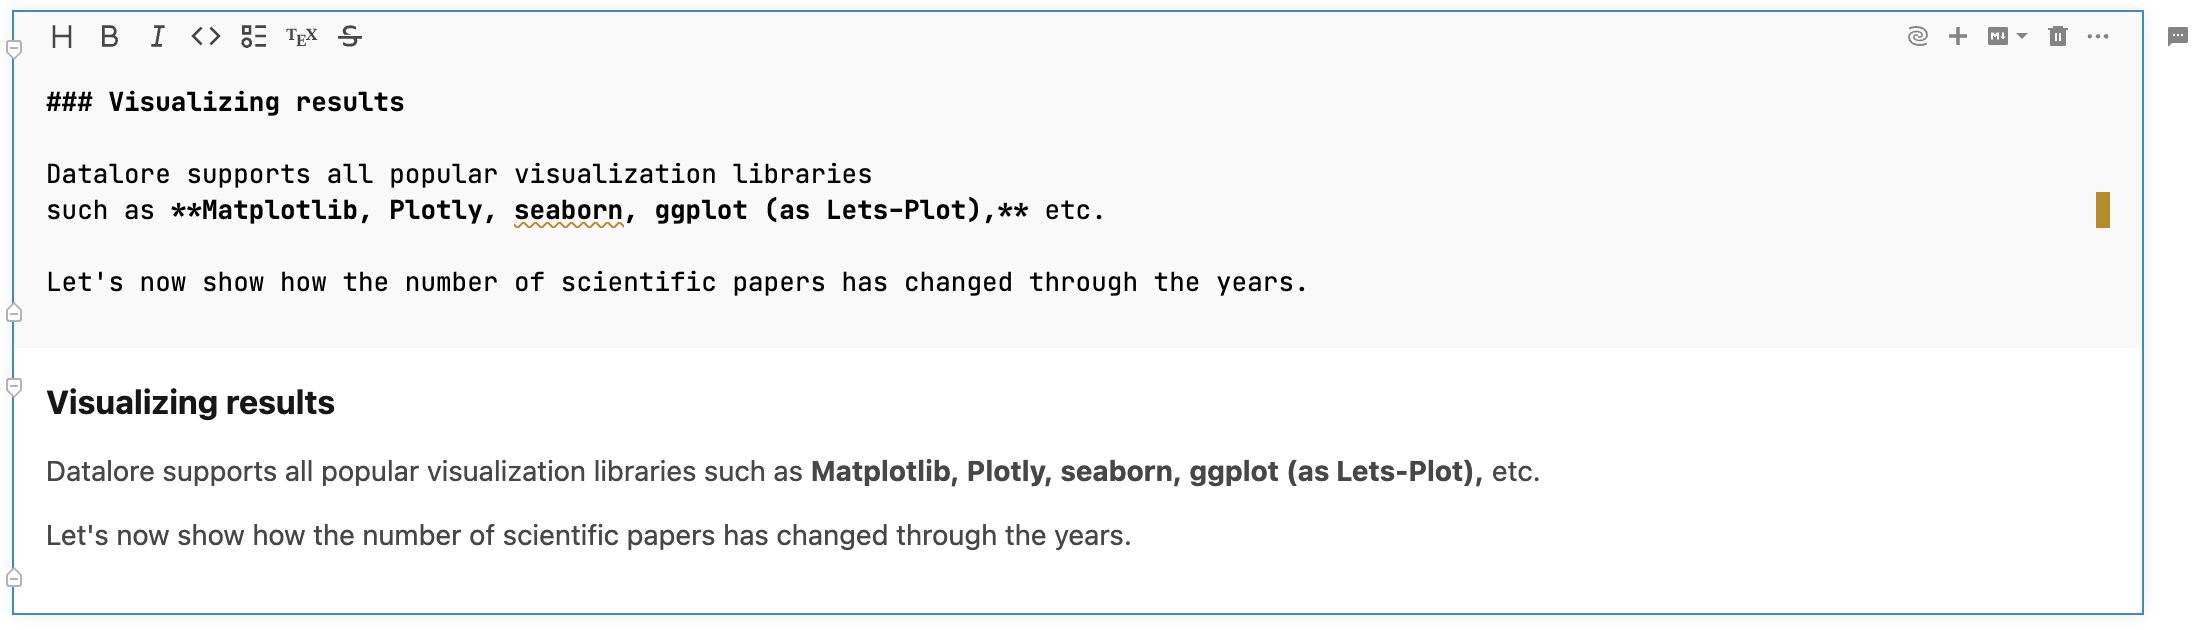Toggle bold formatting
Image resolution: width=2204 pixels, height=630 pixels.
point(110,37)
